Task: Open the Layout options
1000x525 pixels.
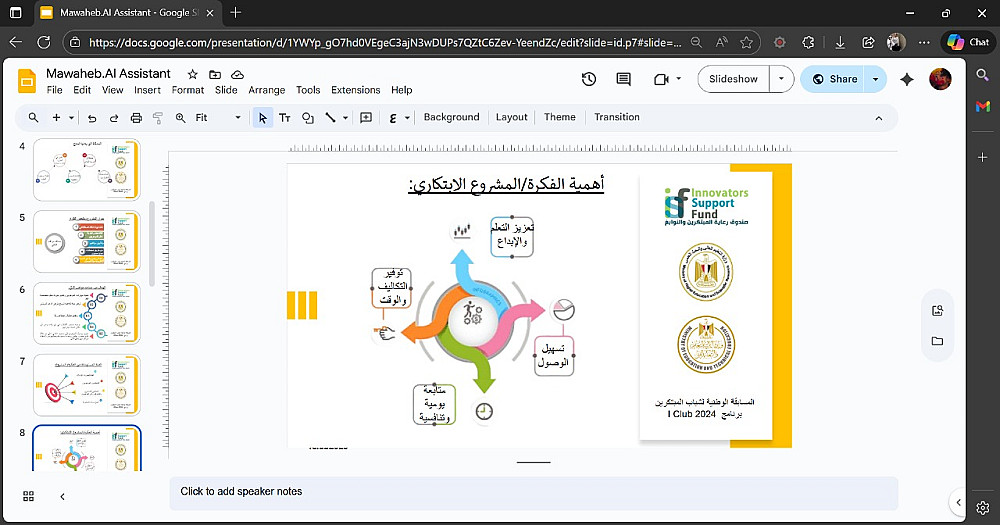Action: coord(511,117)
